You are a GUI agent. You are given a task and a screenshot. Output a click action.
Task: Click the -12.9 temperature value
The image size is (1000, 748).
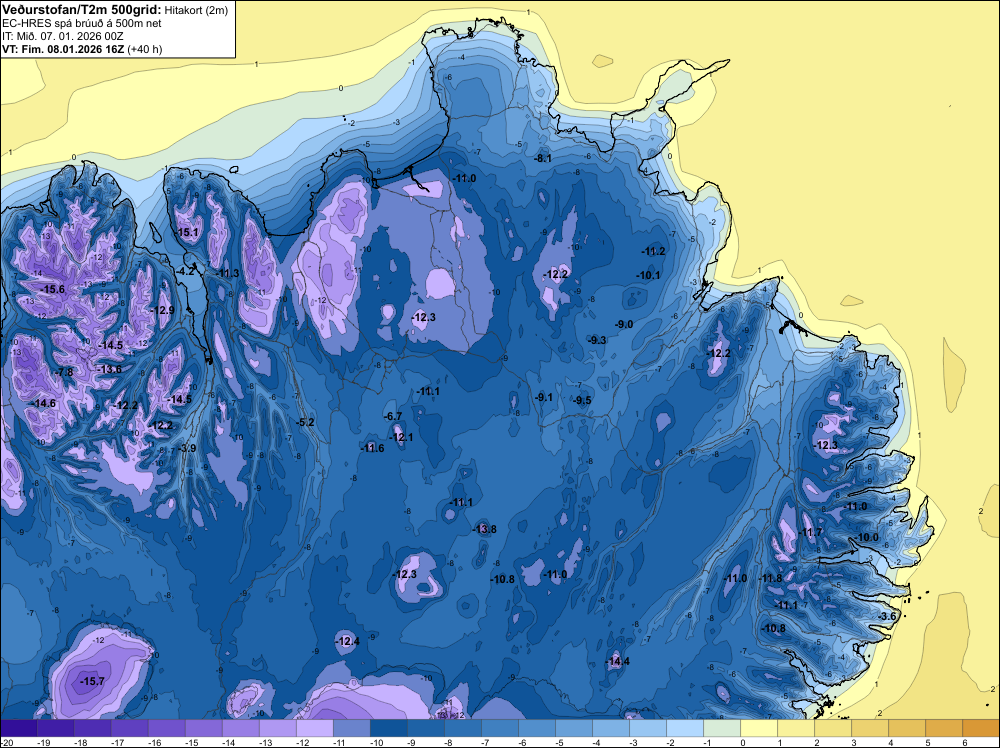pyautogui.click(x=162, y=311)
